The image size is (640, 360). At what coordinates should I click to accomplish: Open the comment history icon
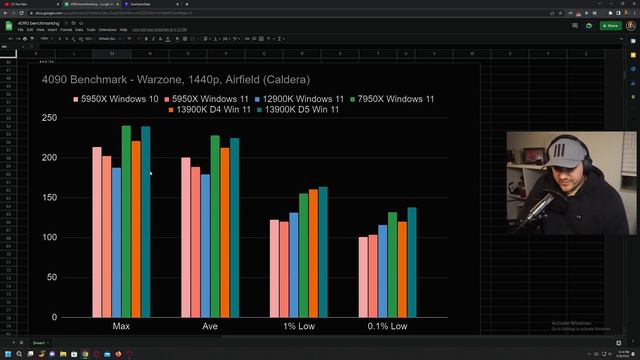click(x=575, y=26)
